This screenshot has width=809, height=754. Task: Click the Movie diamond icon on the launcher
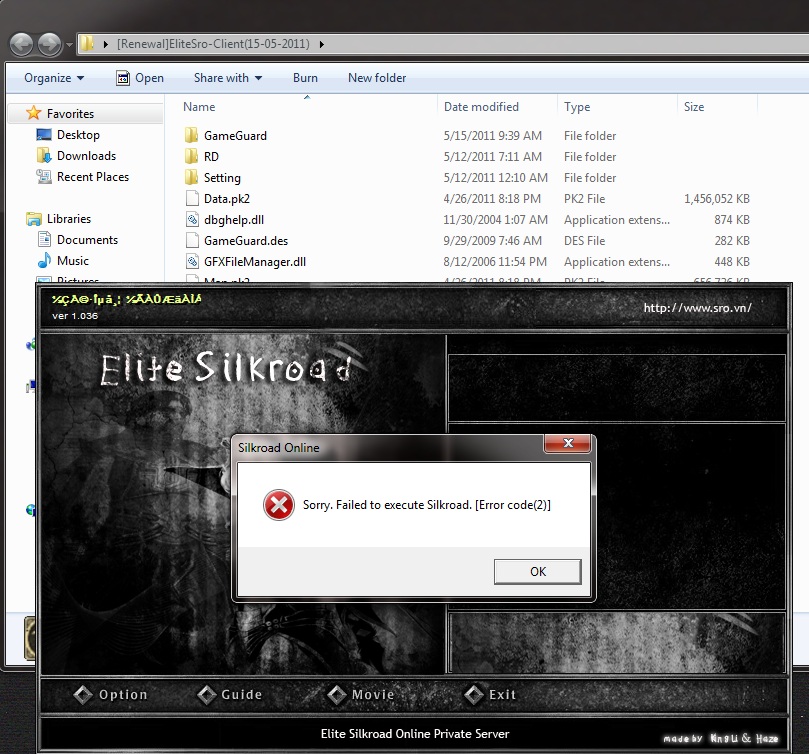coord(335,694)
